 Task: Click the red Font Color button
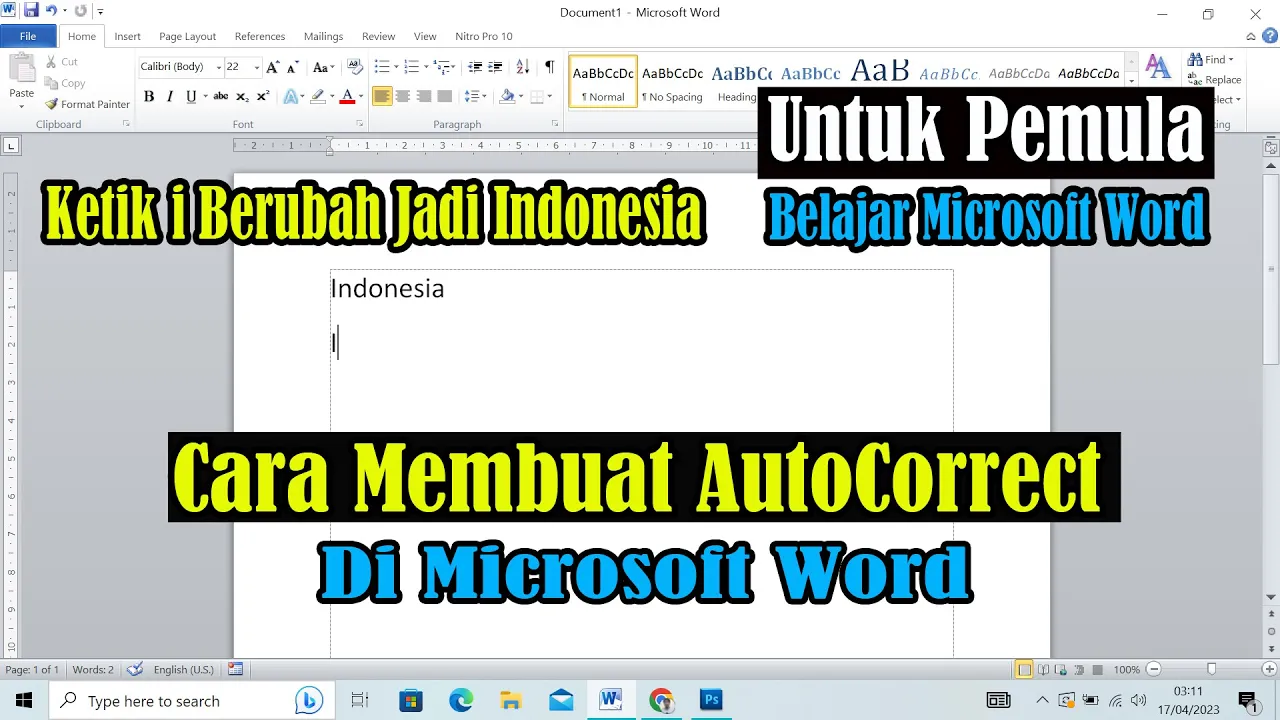346,96
